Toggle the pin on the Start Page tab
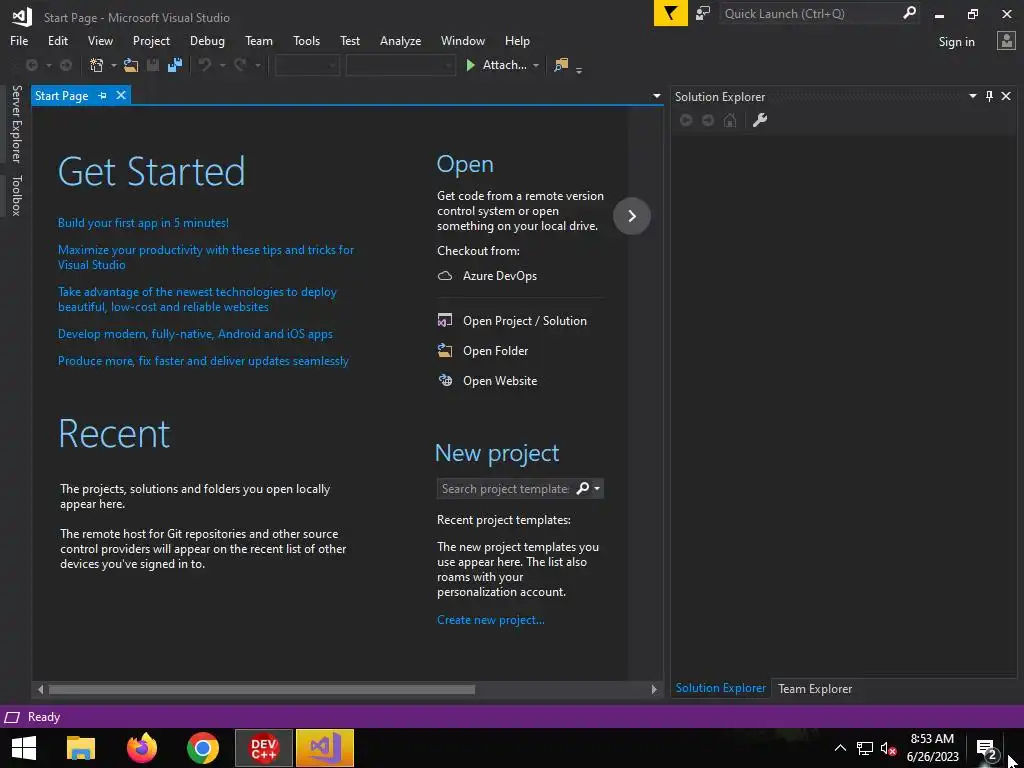 pos(103,95)
